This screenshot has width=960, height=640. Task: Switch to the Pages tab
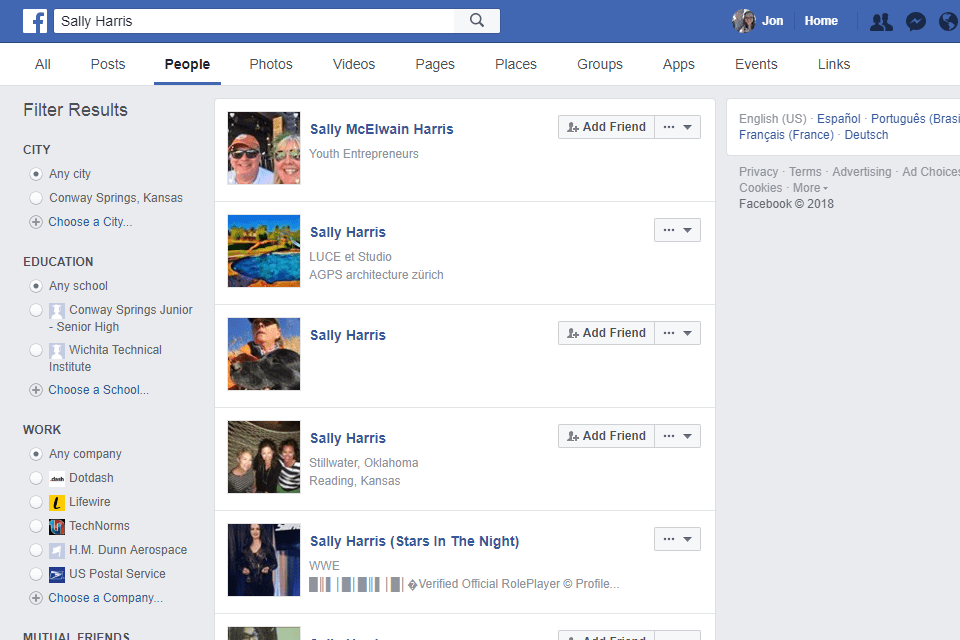point(435,64)
